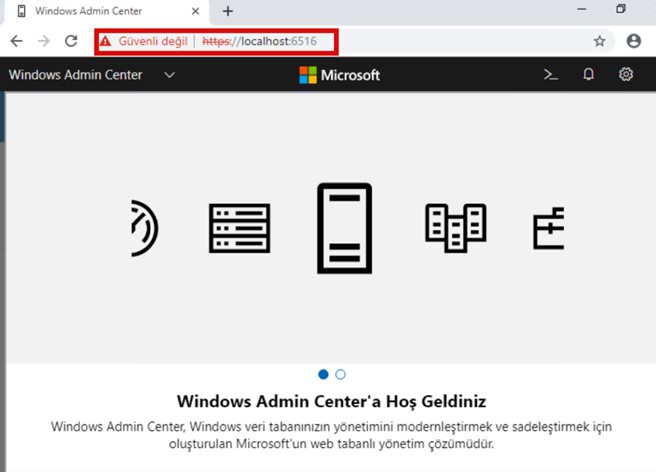This screenshot has height=472, width=656.
Task: Restore down the browser window
Action: [621, 9]
